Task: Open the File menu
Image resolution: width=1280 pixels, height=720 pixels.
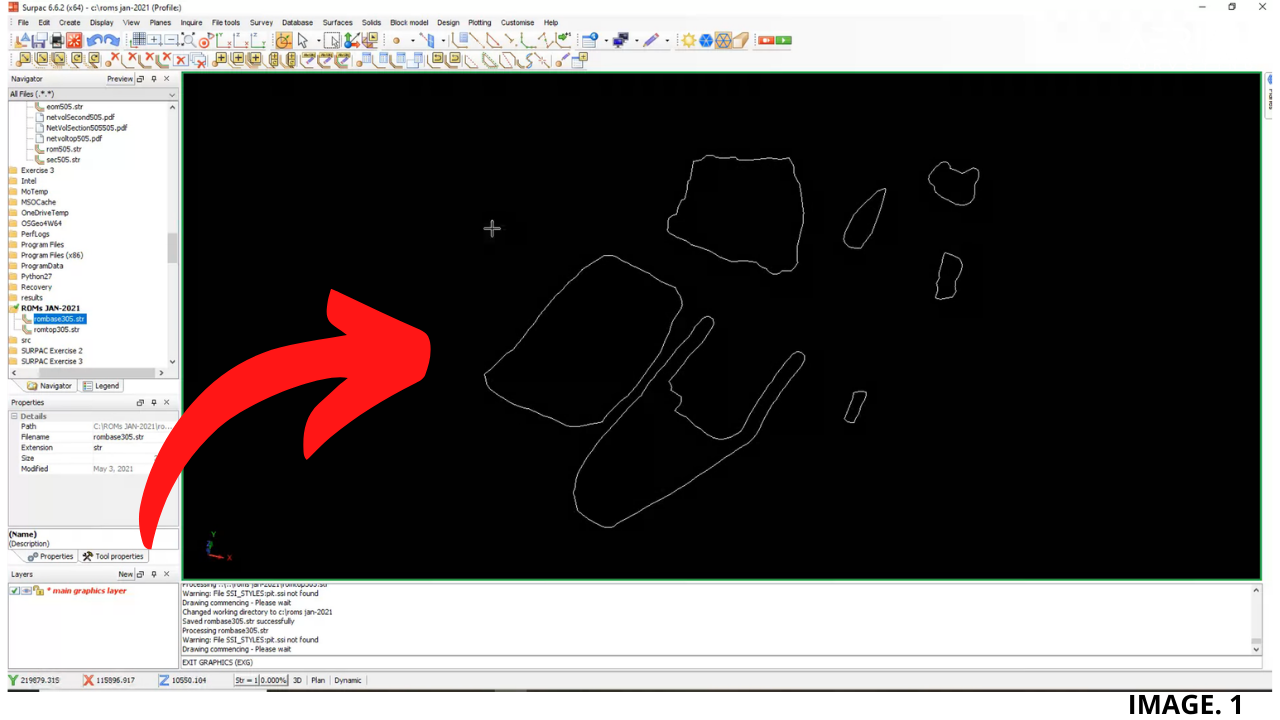Action: pos(24,22)
